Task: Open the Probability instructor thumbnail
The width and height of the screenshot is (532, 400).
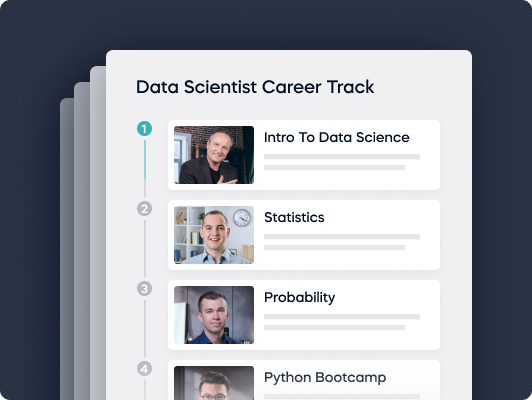Action: (x=214, y=315)
